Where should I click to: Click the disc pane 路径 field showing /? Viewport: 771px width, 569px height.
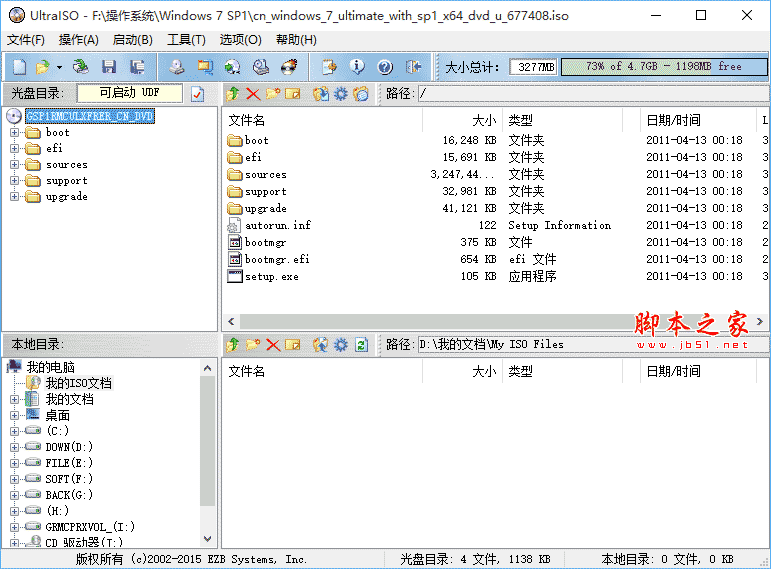(594, 93)
